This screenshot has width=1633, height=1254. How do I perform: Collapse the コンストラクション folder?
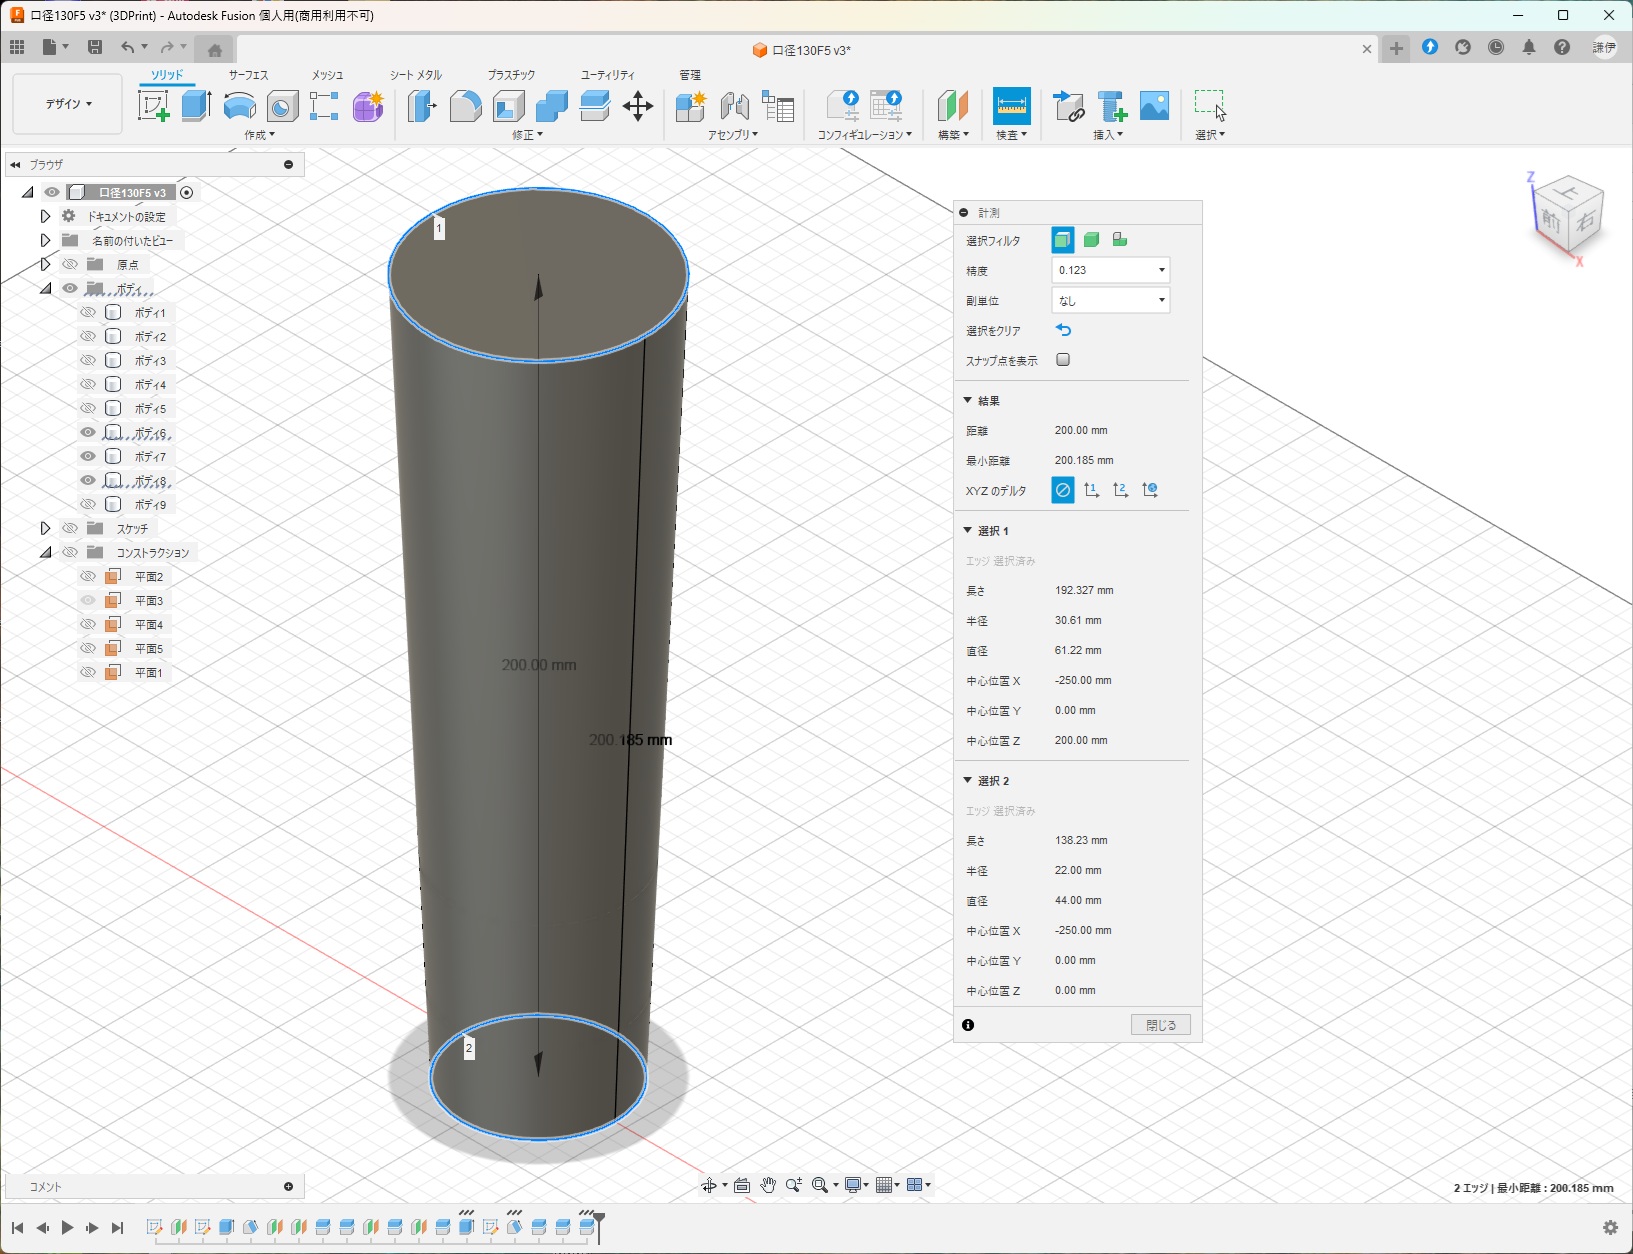(45, 552)
